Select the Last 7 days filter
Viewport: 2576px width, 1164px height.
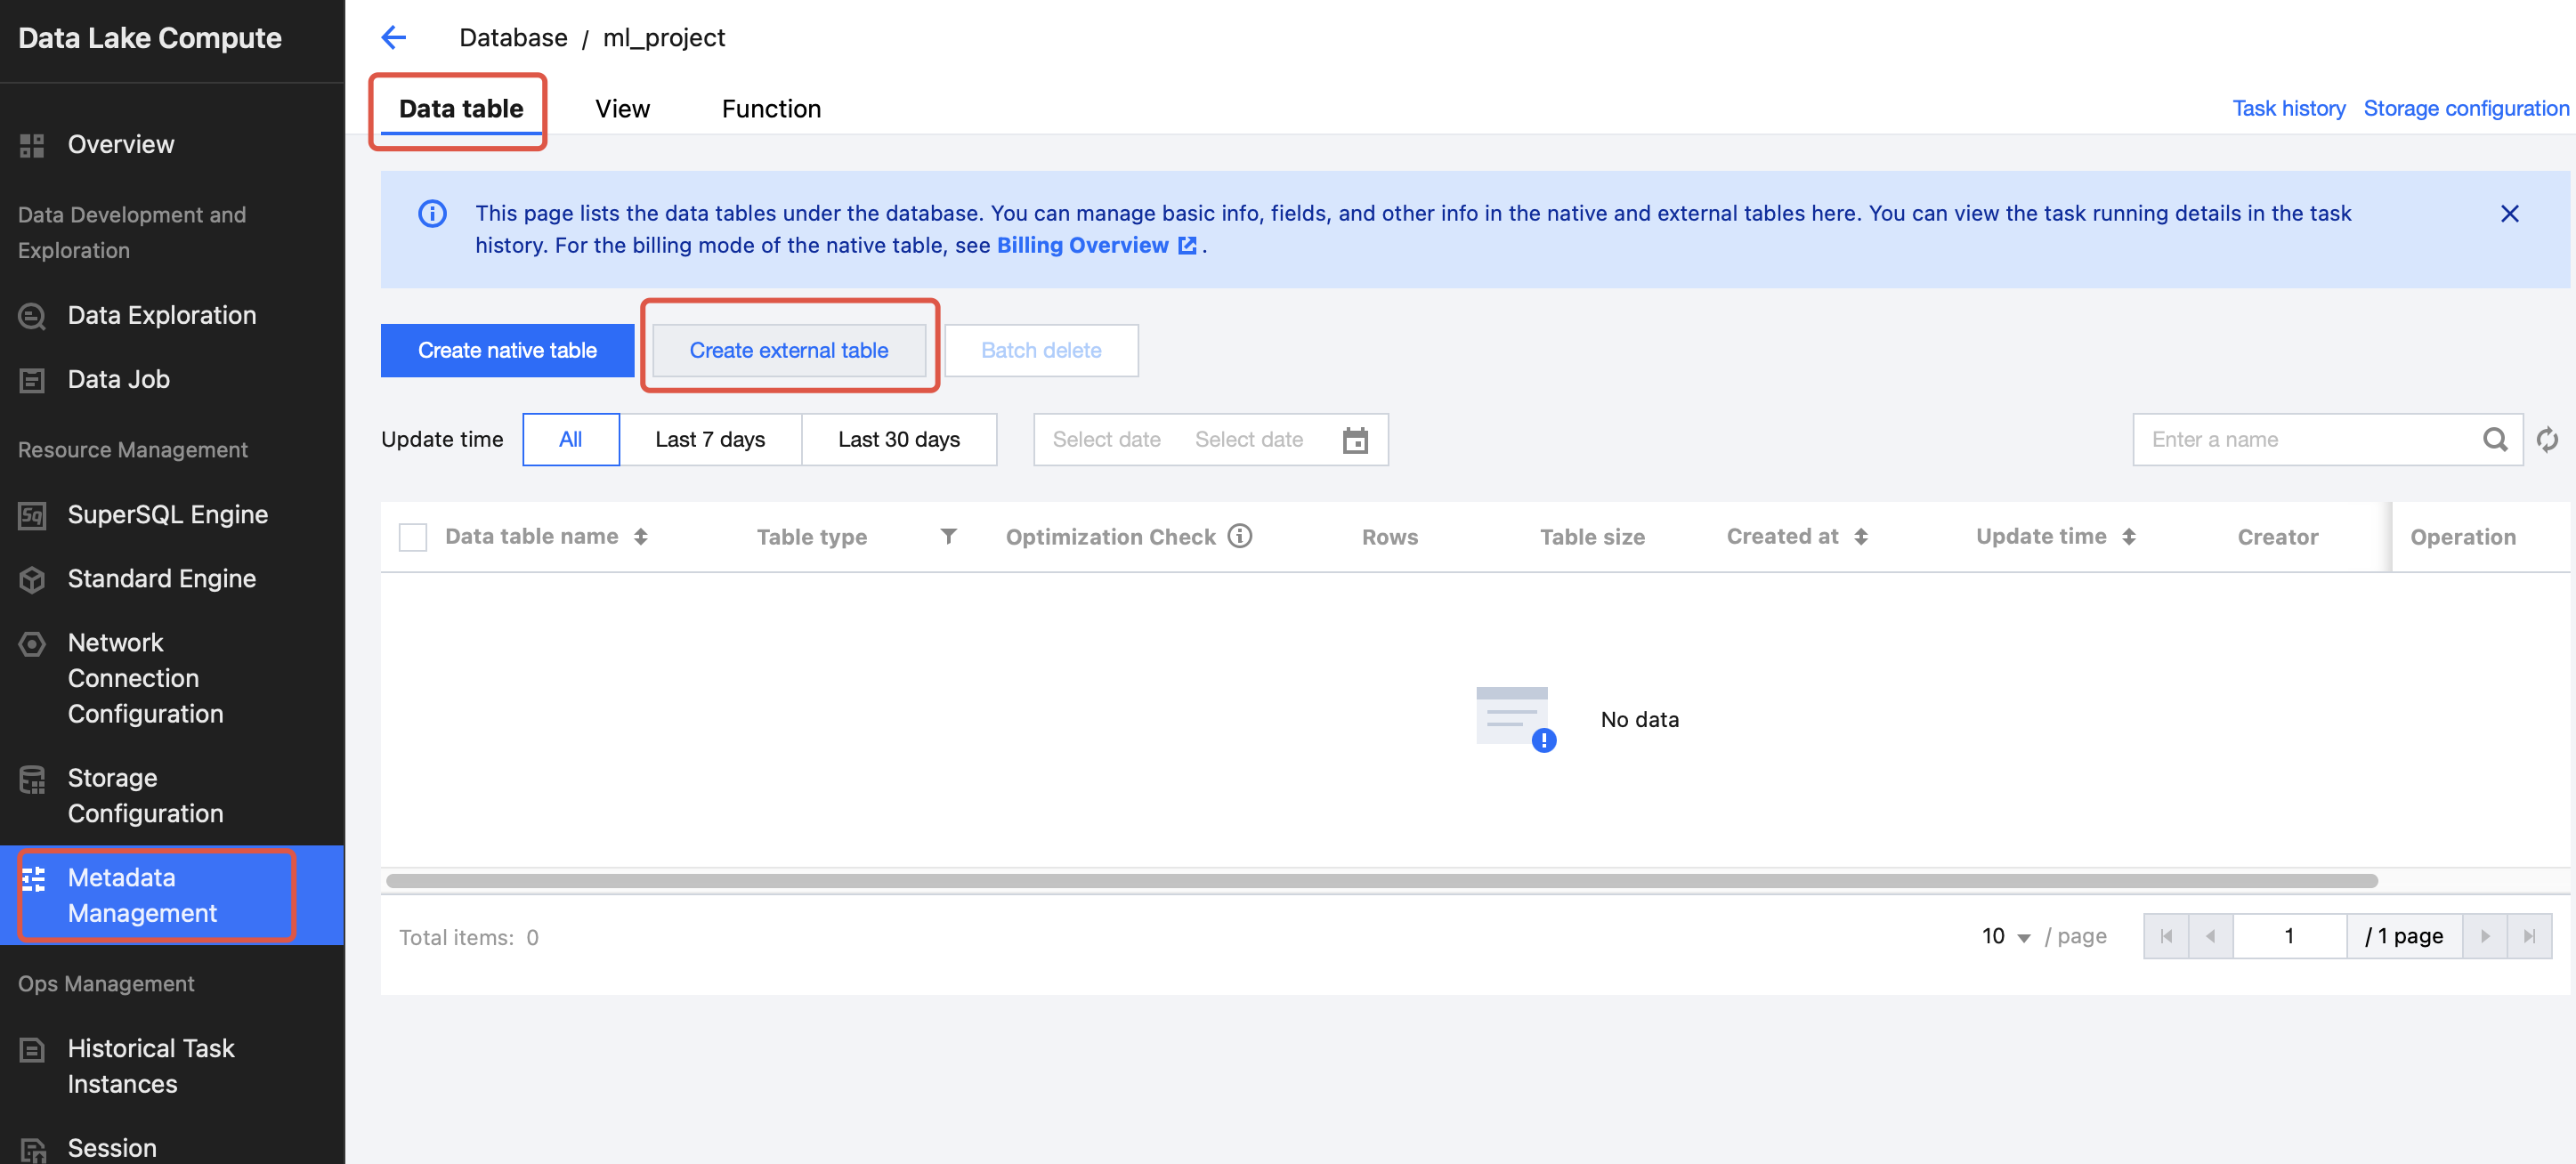click(x=709, y=440)
